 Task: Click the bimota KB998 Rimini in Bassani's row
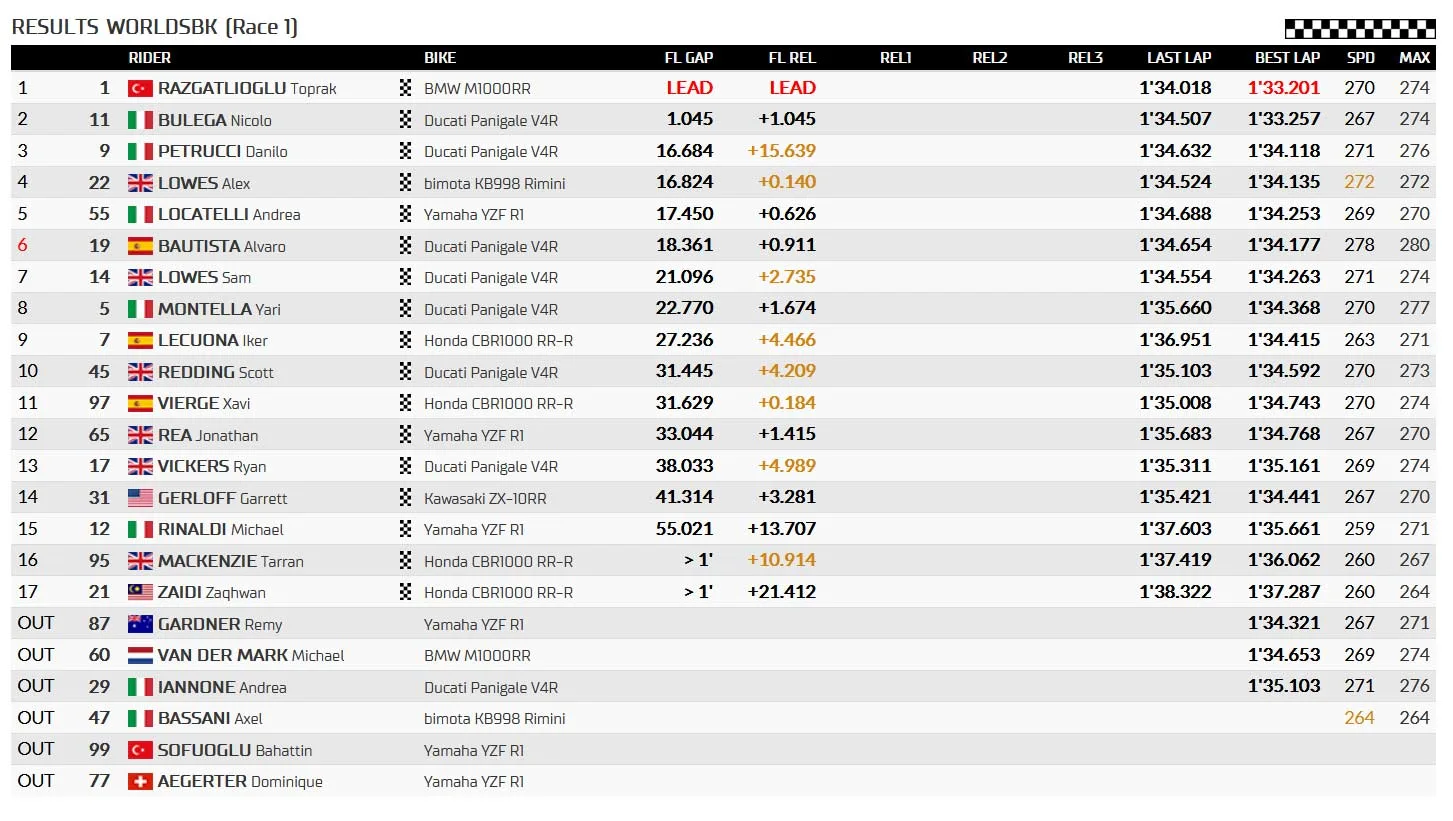coord(495,718)
